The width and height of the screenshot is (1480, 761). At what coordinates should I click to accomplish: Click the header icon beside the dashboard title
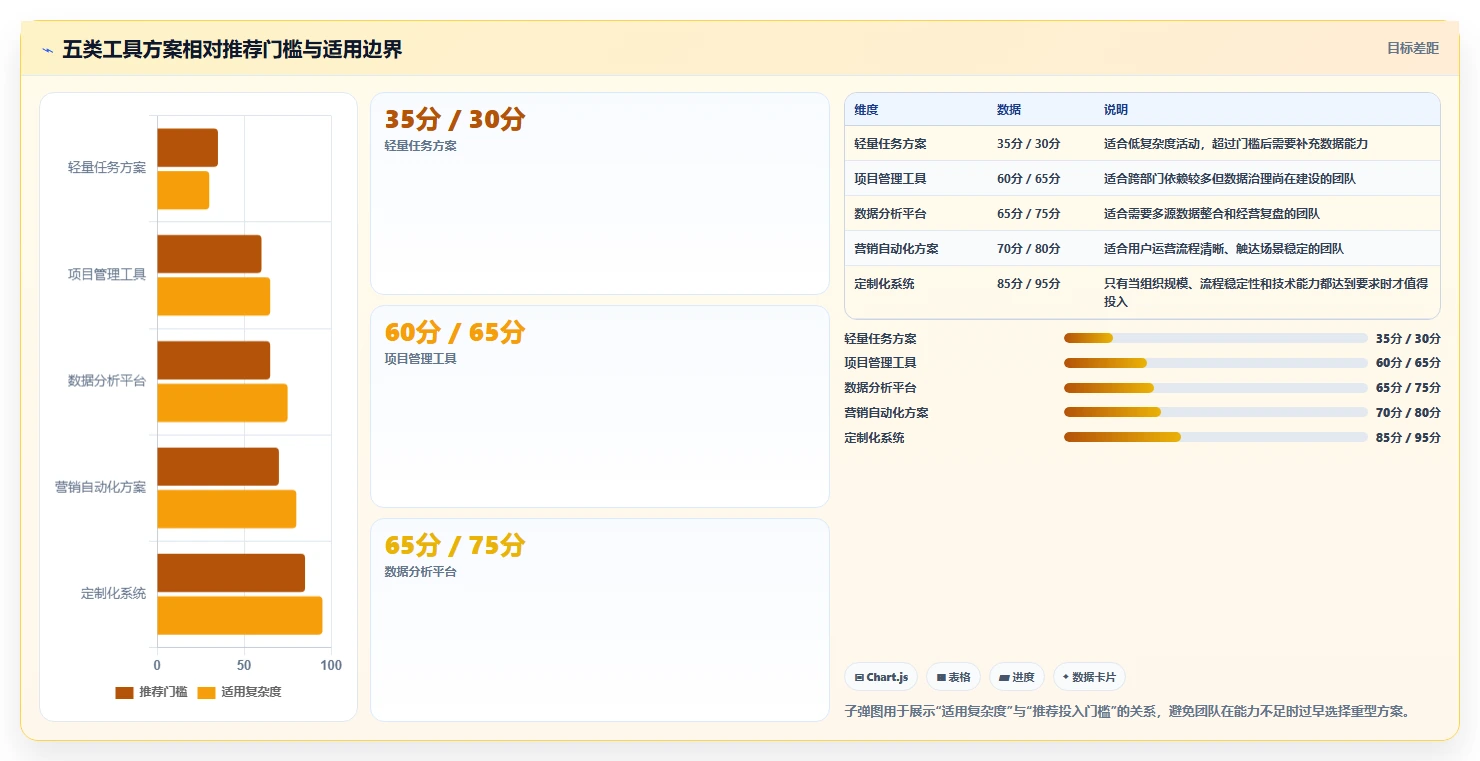[x=47, y=50]
